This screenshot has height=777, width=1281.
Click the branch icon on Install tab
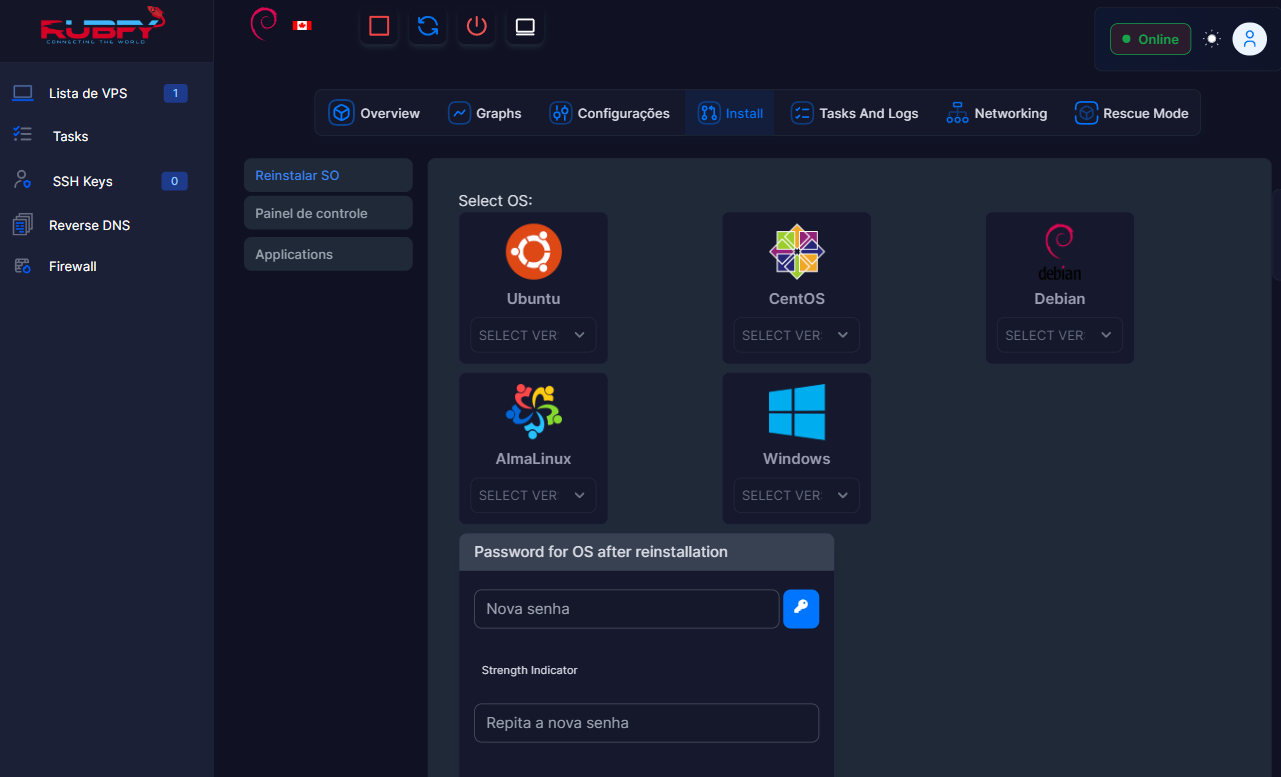coord(709,113)
